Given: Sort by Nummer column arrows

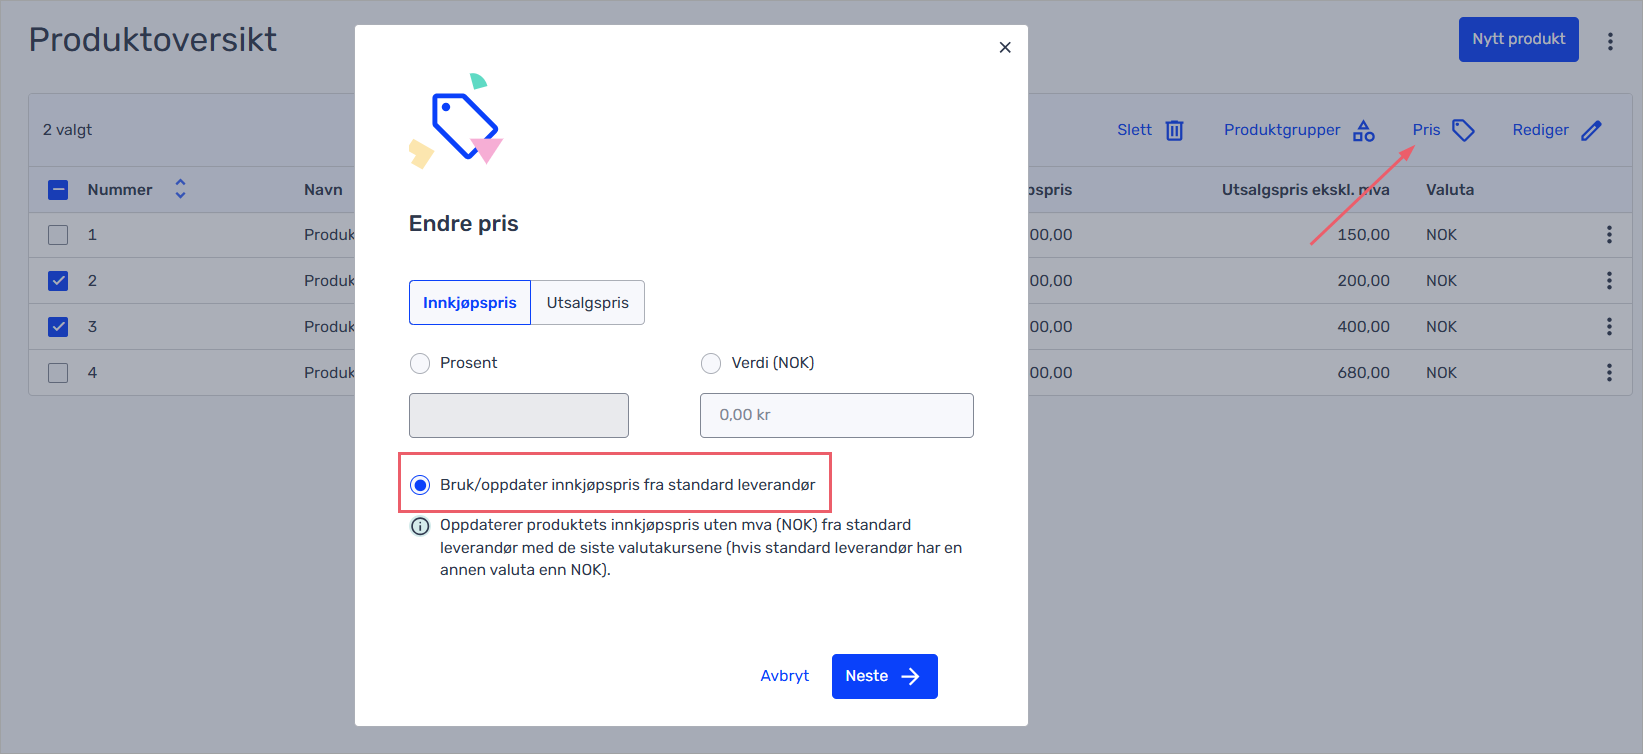Looking at the screenshot, I should (180, 189).
